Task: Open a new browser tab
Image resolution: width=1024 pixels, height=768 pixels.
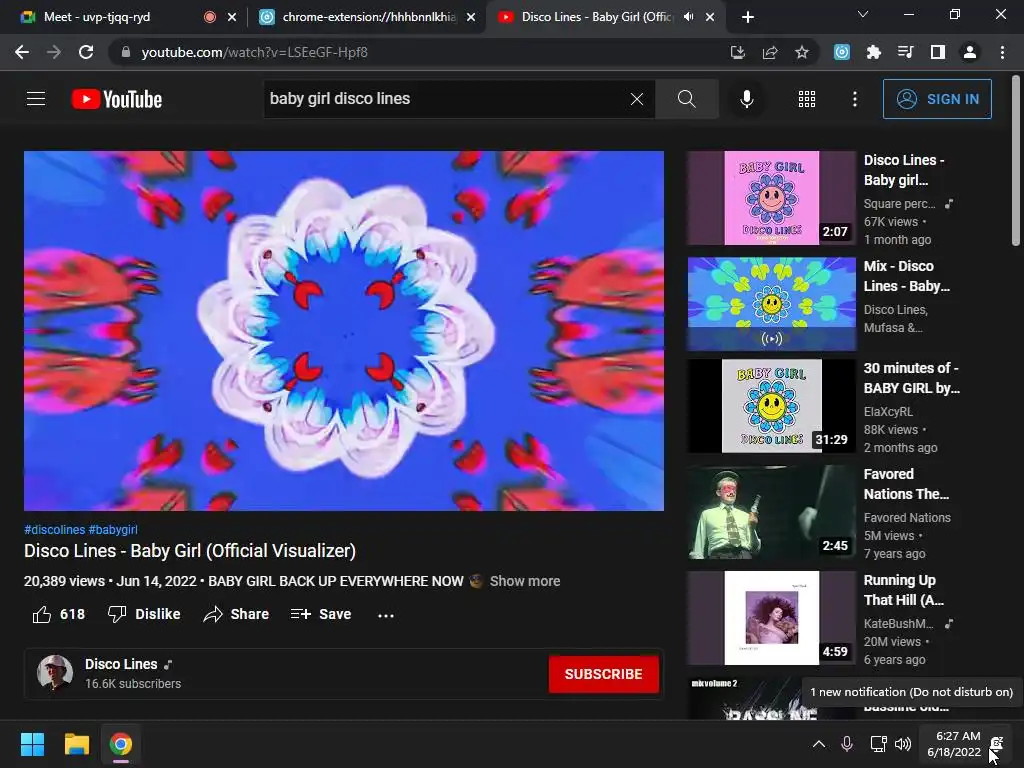Action: tap(748, 17)
